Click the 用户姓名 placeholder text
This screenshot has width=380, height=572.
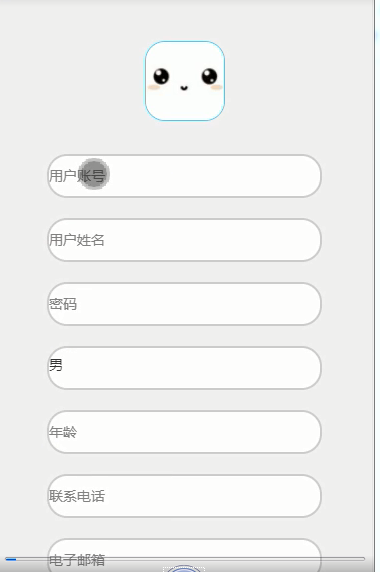[x=77, y=240]
